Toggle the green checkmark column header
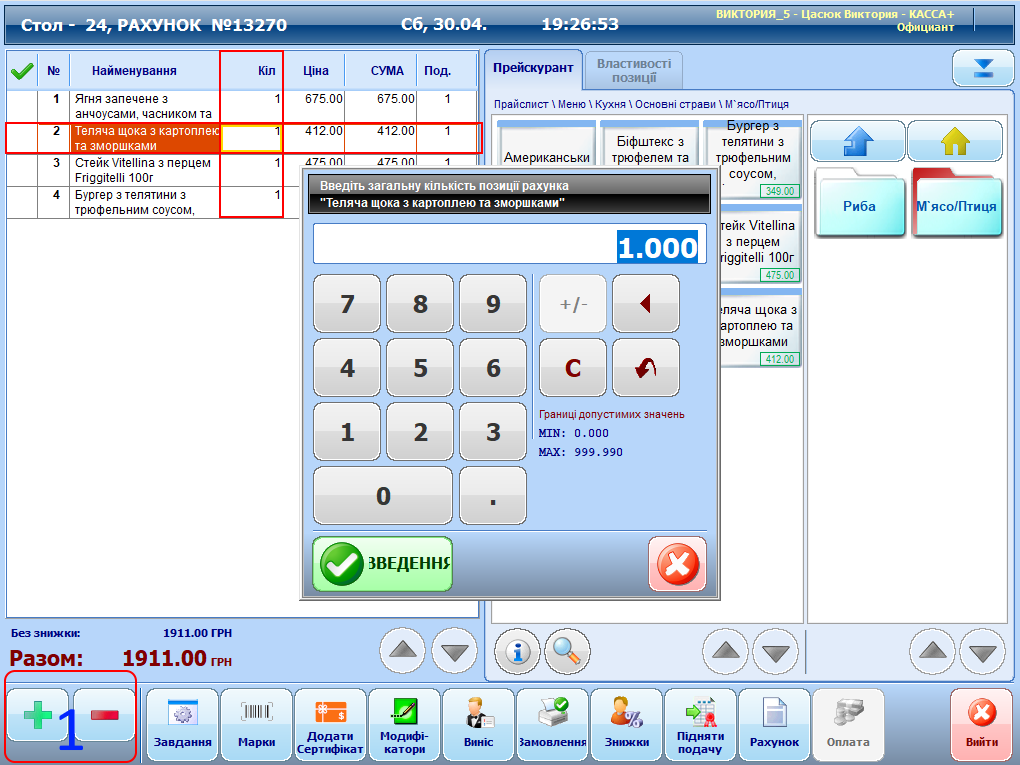The width and height of the screenshot is (1020, 765). point(22,71)
